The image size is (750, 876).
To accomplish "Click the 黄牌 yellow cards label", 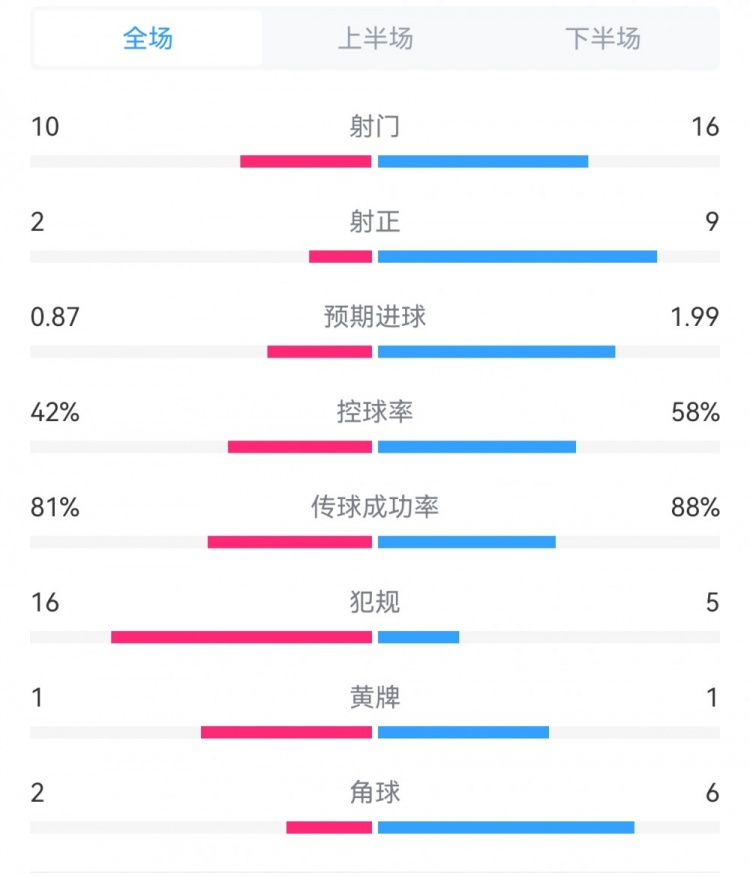I will [x=375, y=697].
